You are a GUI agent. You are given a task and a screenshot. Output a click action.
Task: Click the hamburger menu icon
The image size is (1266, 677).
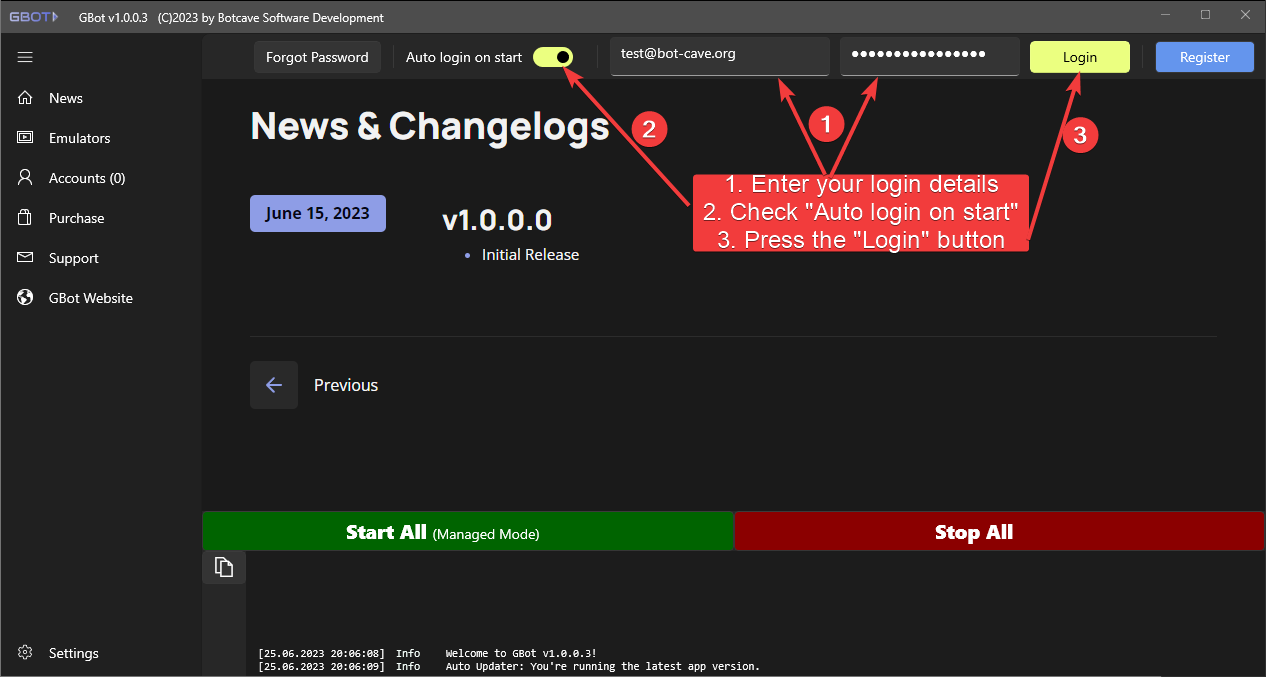[26, 58]
